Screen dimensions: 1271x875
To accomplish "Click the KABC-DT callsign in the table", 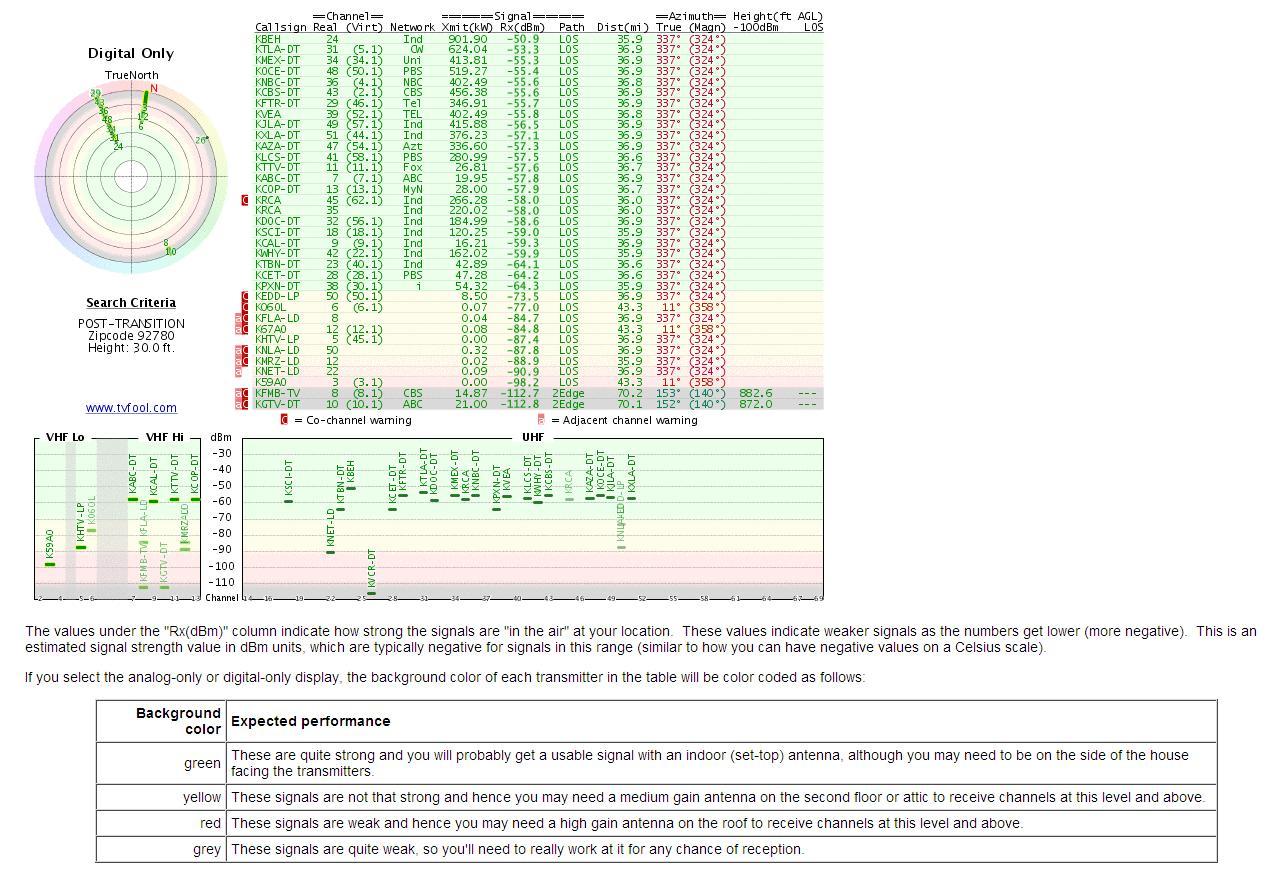I will pos(278,178).
